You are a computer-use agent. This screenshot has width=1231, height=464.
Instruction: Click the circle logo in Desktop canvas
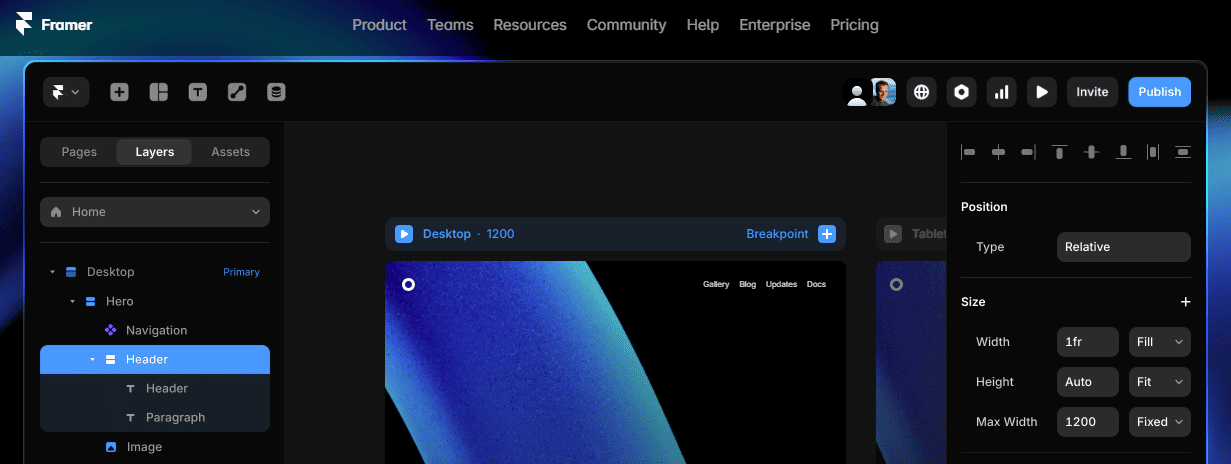[x=408, y=285]
